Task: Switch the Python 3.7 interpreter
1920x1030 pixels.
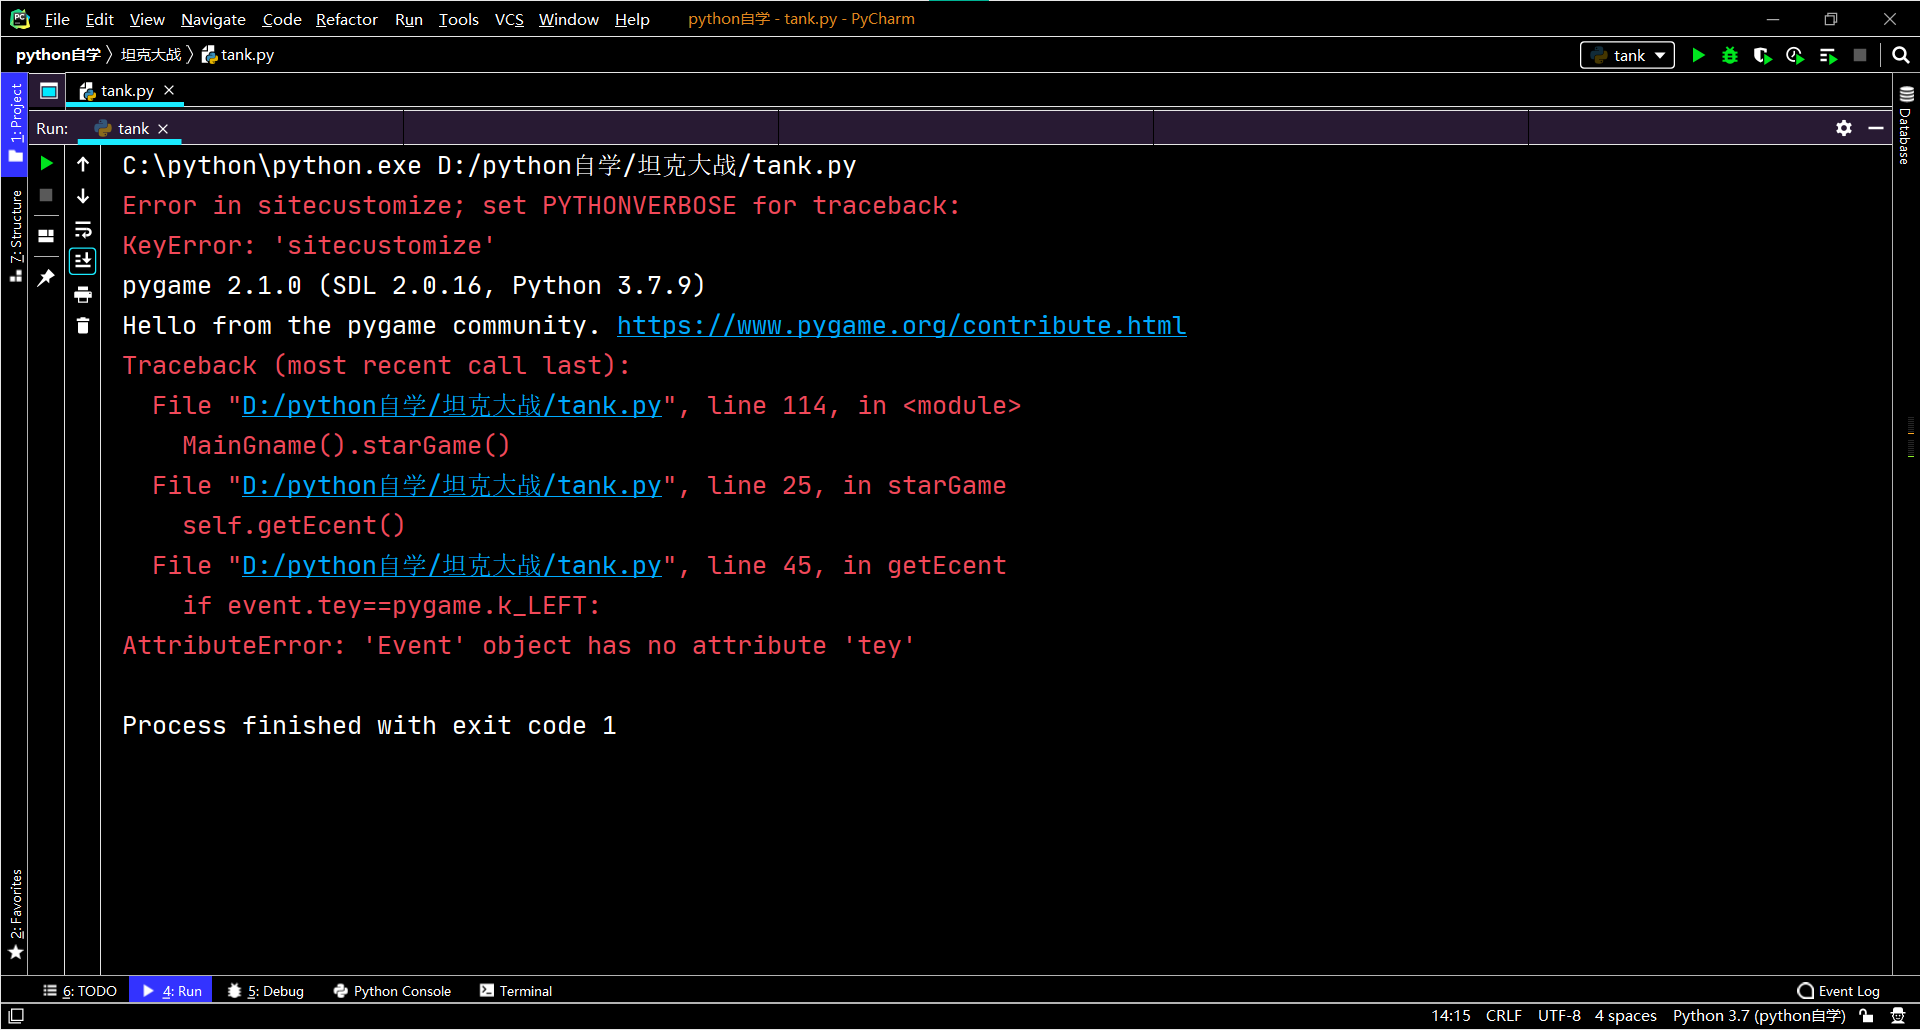Action: pos(1759,1016)
